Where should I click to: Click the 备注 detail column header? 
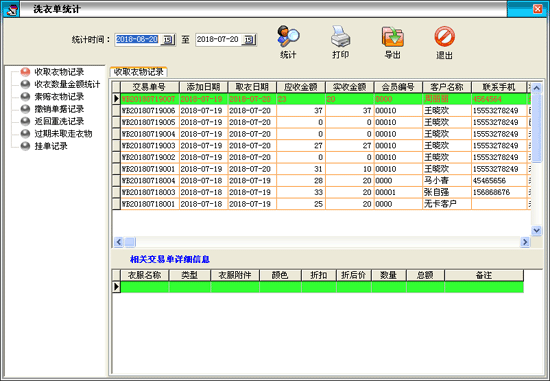click(484, 275)
